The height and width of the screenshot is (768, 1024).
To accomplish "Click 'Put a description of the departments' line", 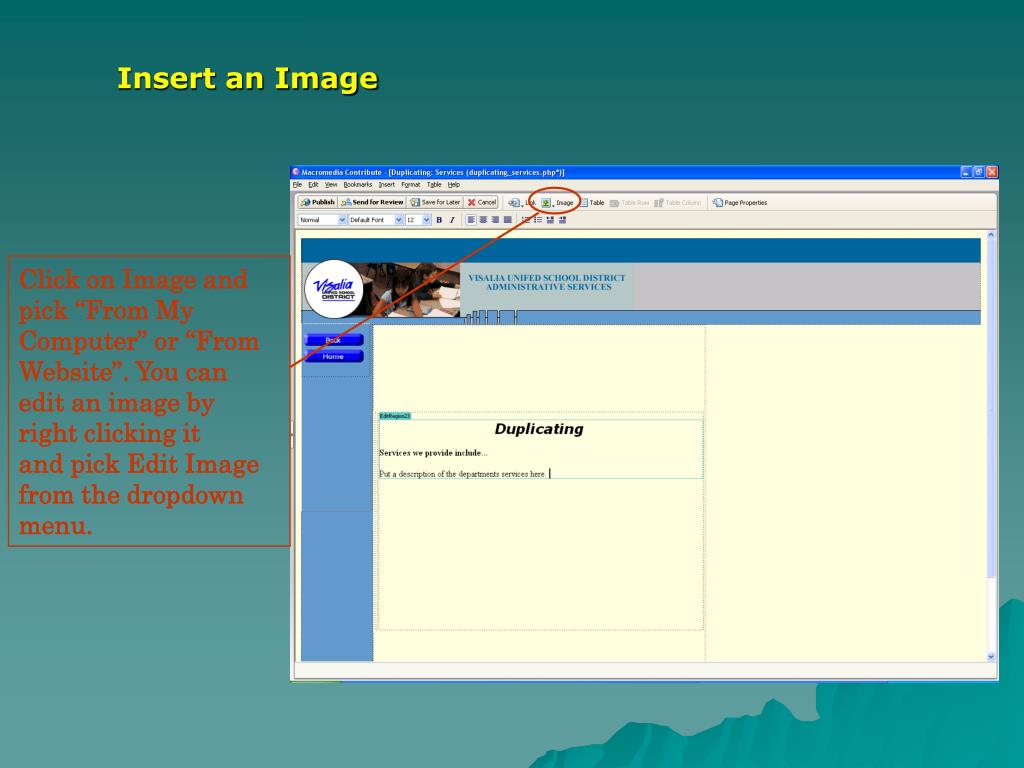I will point(462,474).
